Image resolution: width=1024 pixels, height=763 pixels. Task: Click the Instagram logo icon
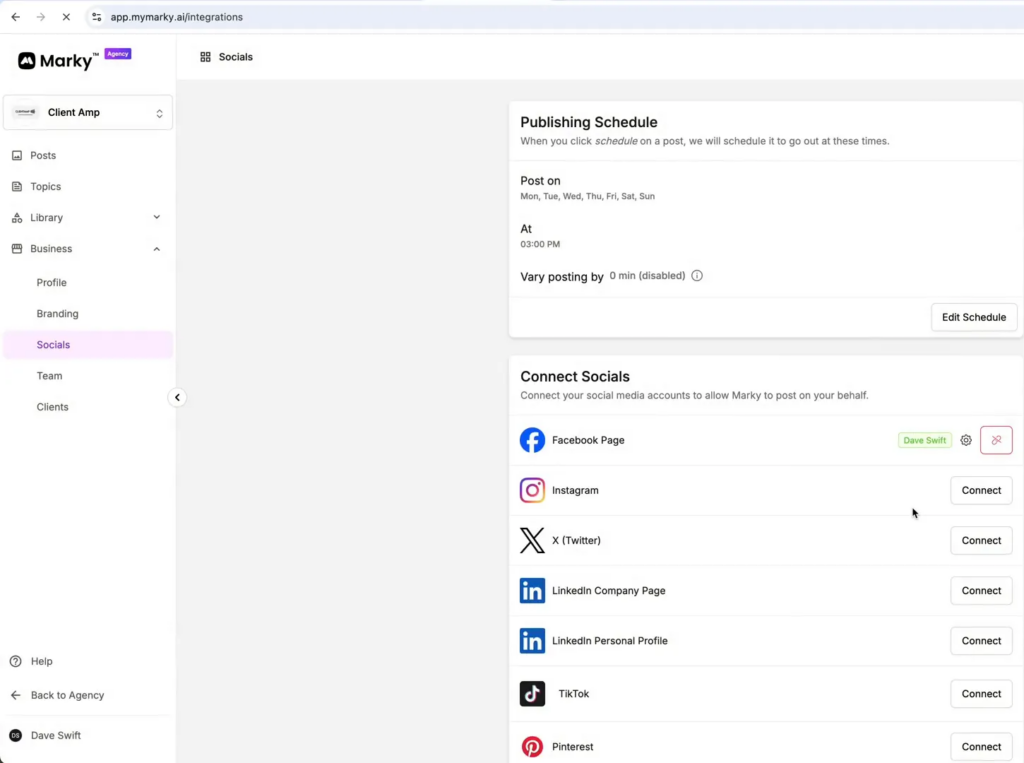(x=532, y=491)
